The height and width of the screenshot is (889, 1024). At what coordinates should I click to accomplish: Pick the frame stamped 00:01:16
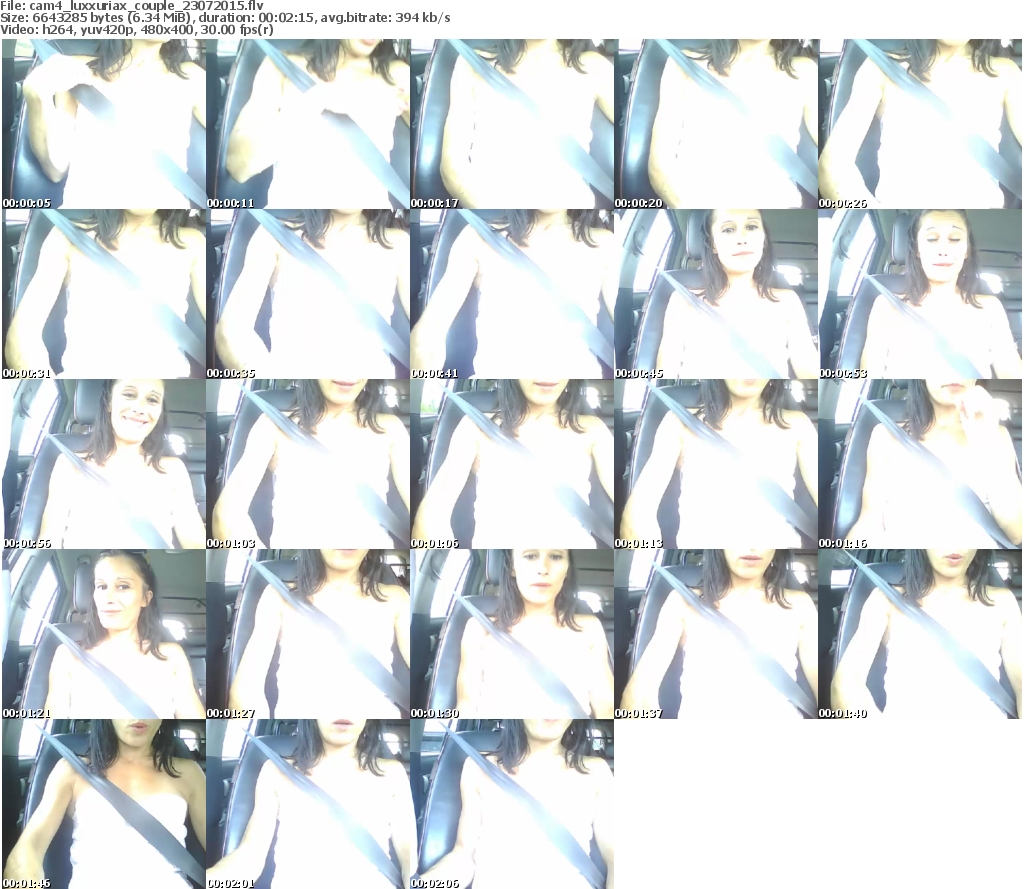pyautogui.click(x=920, y=464)
